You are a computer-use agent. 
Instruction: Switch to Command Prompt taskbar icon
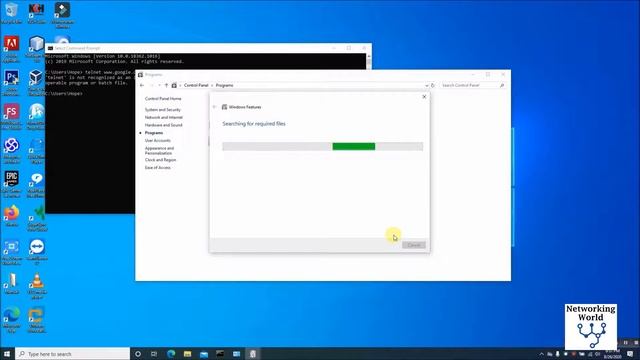pos(220,354)
